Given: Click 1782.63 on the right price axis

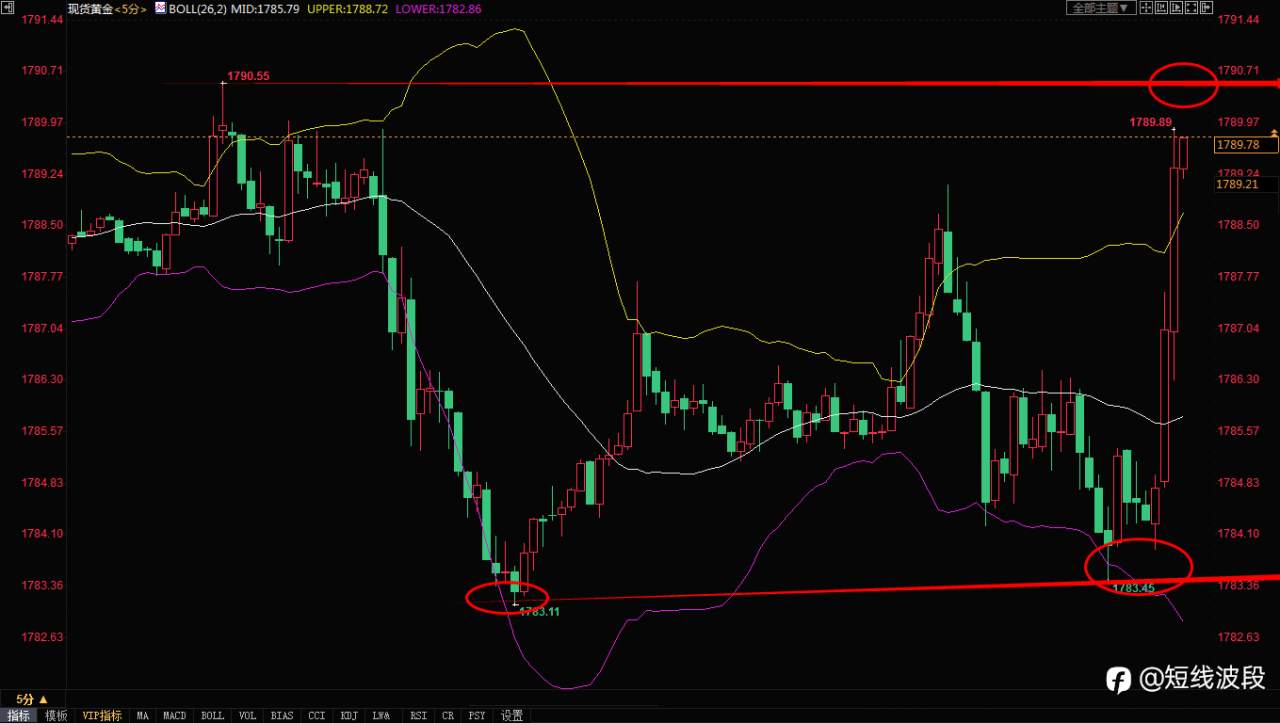Looking at the screenshot, I should (x=1238, y=637).
